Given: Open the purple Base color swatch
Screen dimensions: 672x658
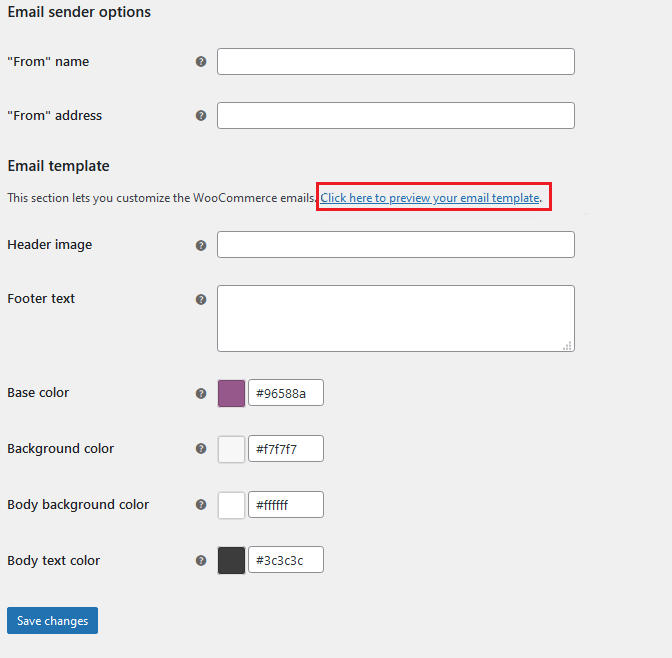Looking at the screenshot, I should (x=231, y=393).
